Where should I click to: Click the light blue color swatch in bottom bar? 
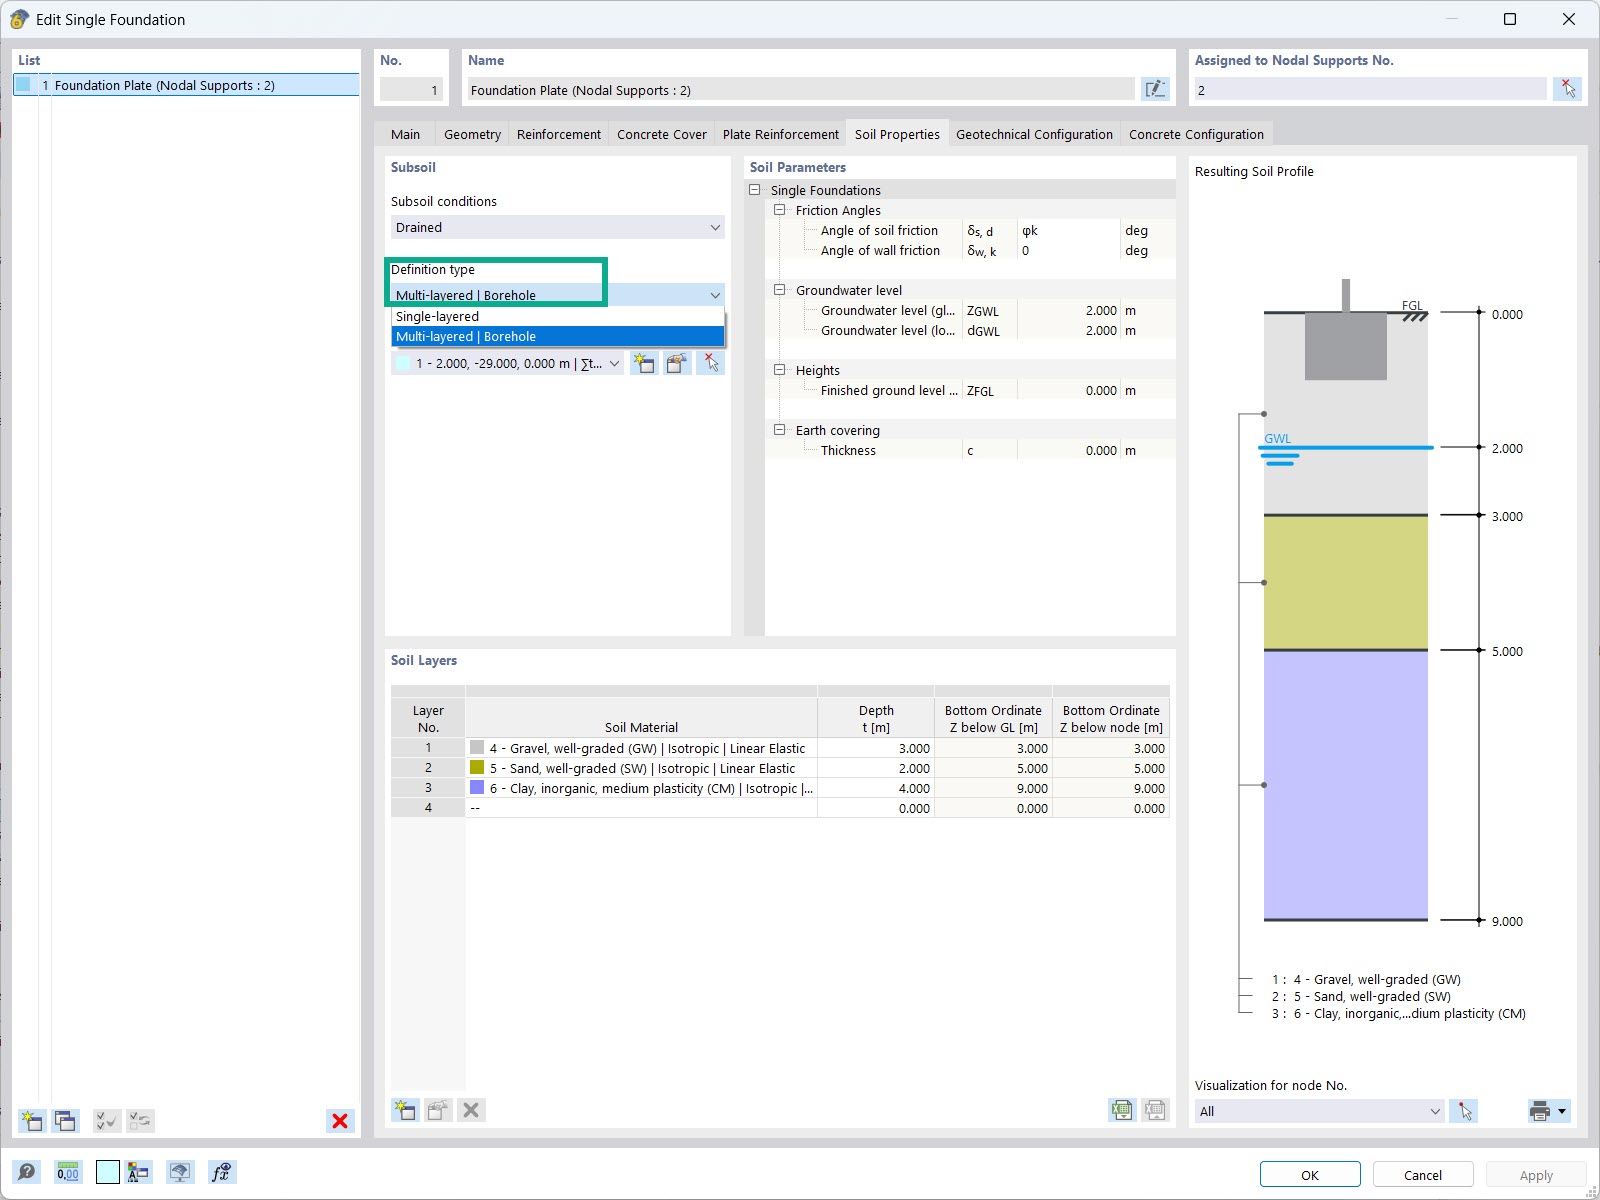pyautogui.click(x=108, y=1172)
